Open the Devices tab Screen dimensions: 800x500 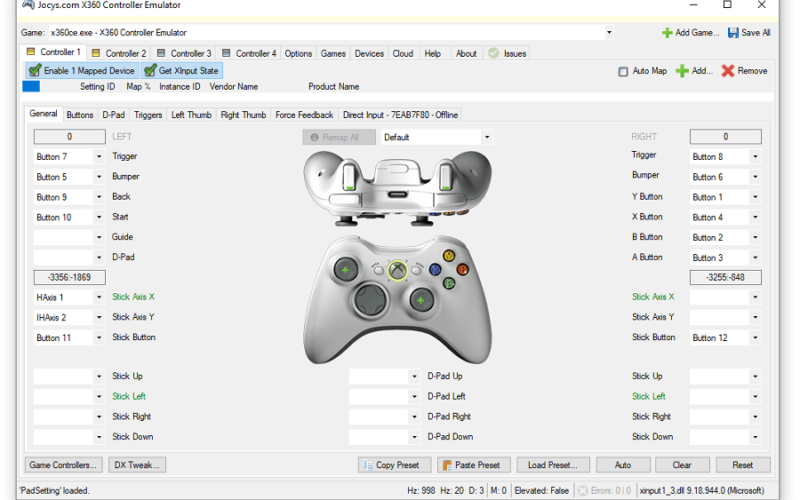point(369,53)
